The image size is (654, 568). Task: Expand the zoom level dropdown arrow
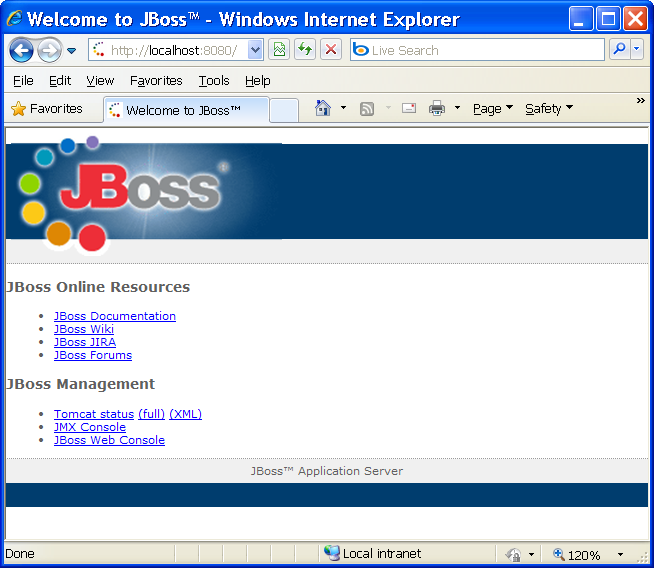[620, 555]
